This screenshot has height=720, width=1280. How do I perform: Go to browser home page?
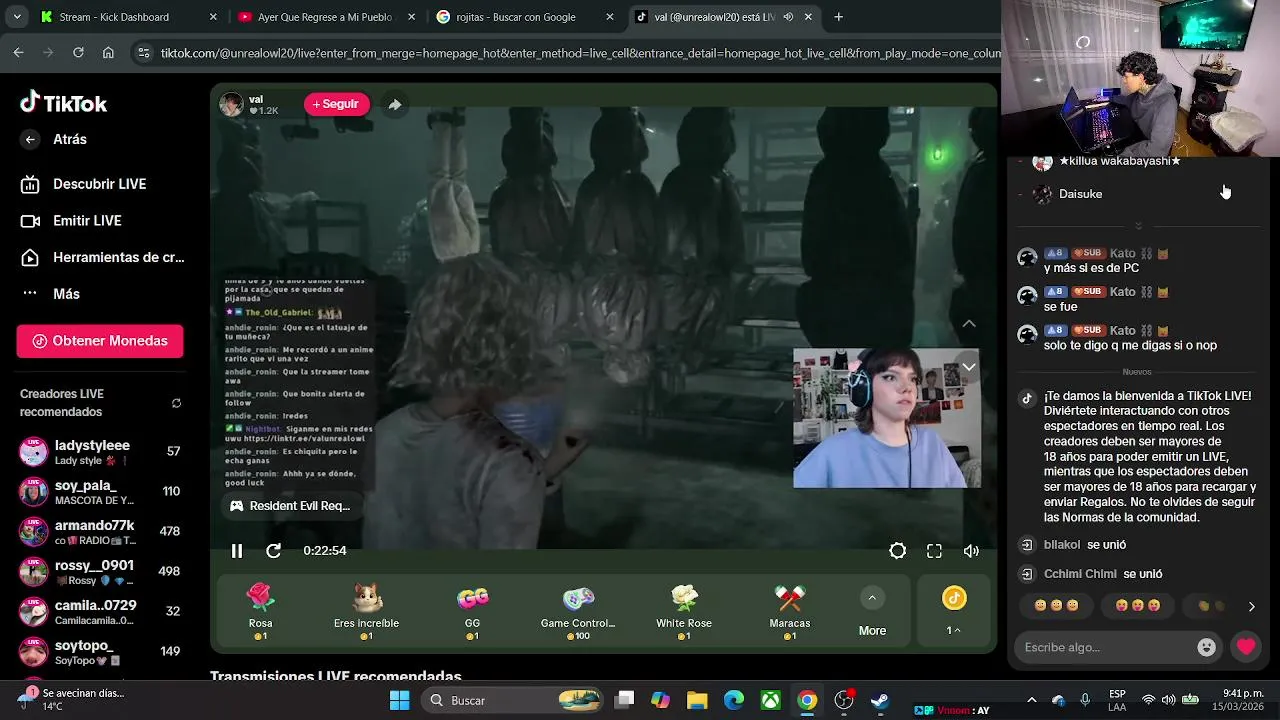pos(108,53)
